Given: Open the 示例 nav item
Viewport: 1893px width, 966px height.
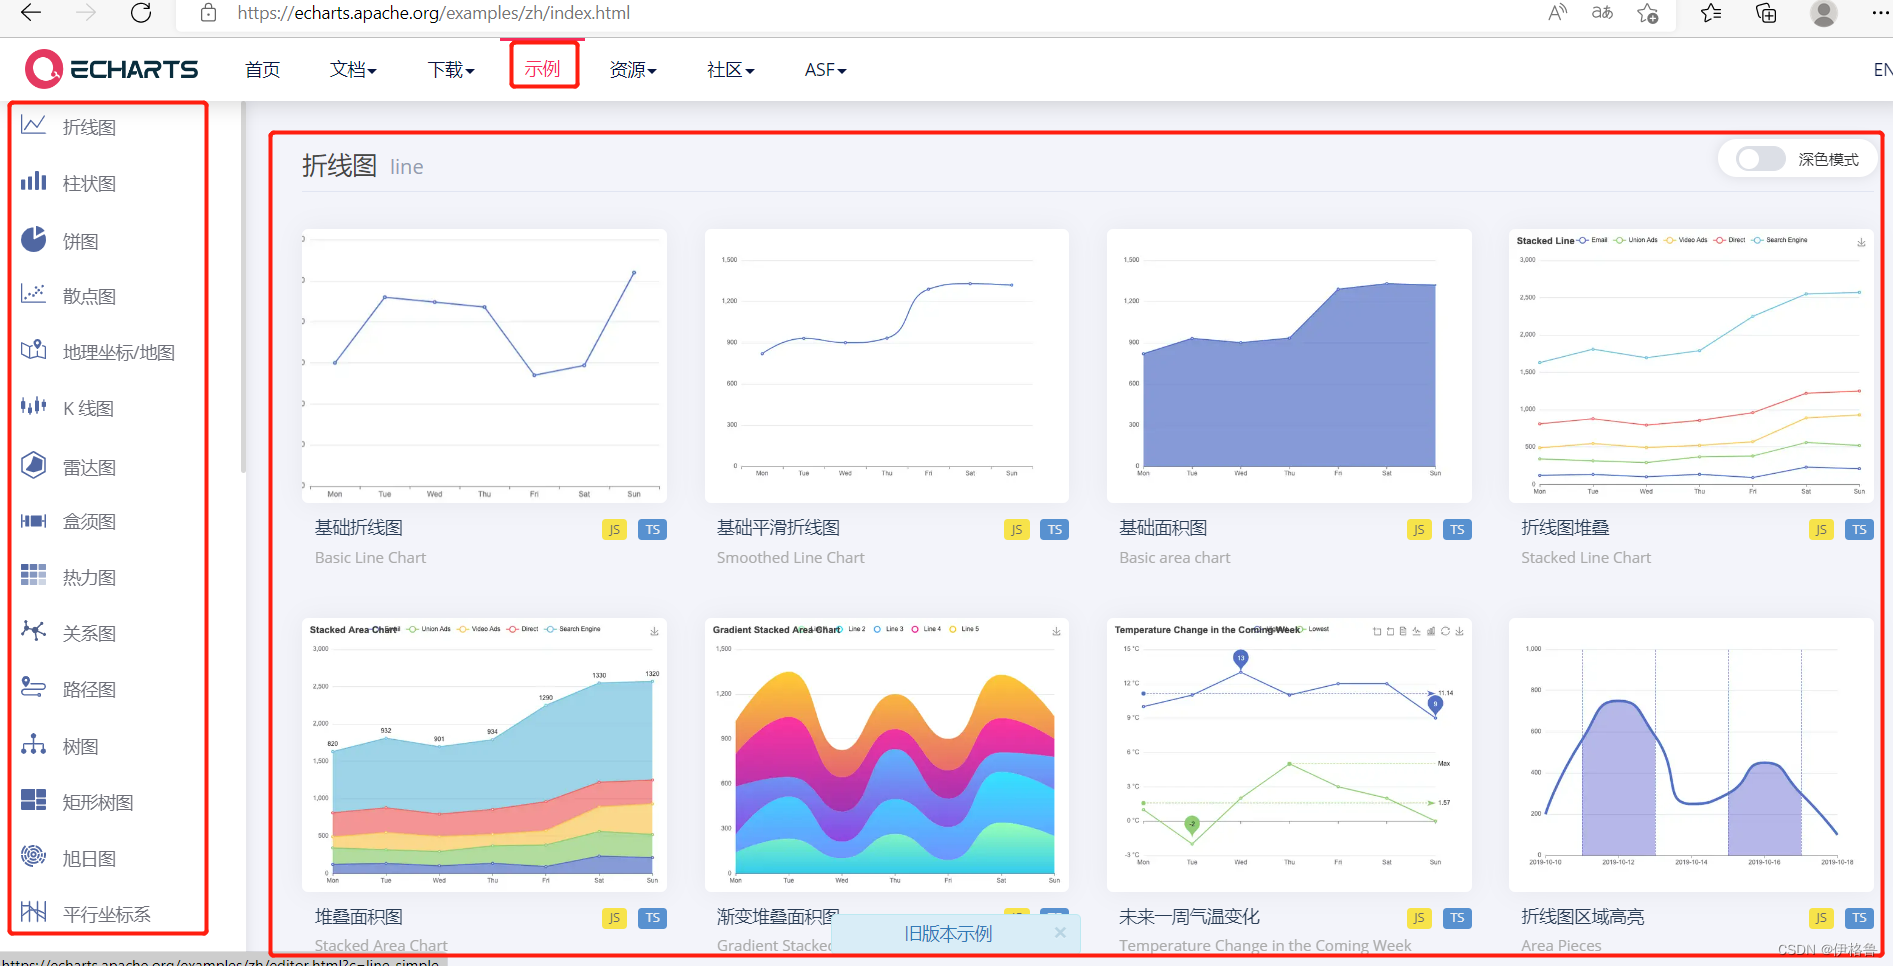Looking at the screenshot, I should point(543,69).
